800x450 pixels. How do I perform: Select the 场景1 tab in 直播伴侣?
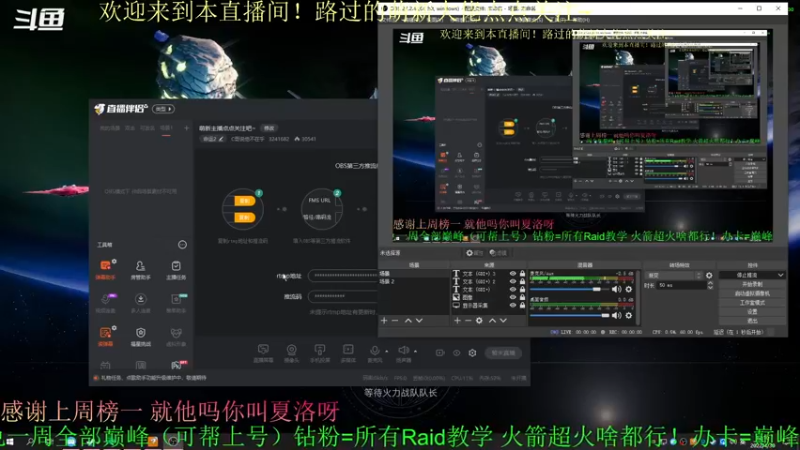(x=166, y=128)
